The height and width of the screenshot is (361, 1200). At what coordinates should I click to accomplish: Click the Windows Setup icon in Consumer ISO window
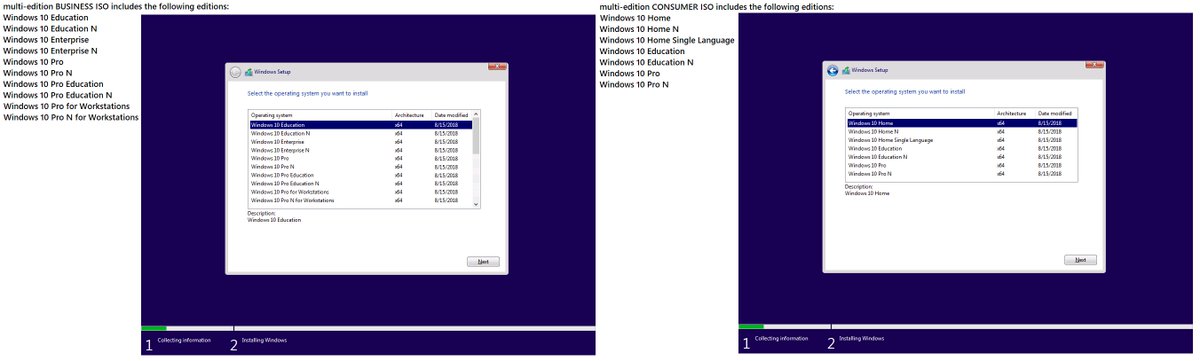tap(846, 70)
